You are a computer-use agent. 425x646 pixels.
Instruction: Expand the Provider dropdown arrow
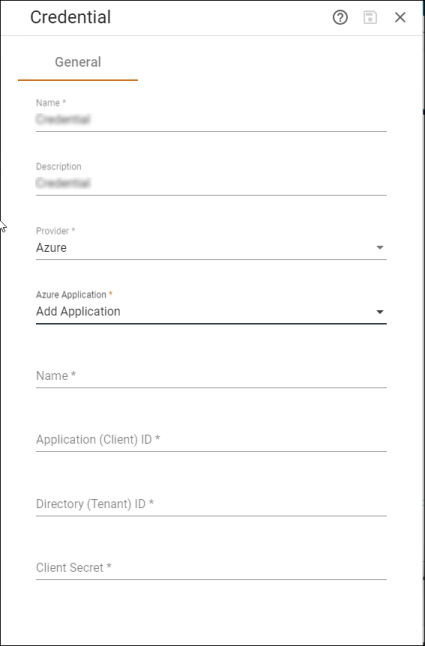tap(380, 248)
